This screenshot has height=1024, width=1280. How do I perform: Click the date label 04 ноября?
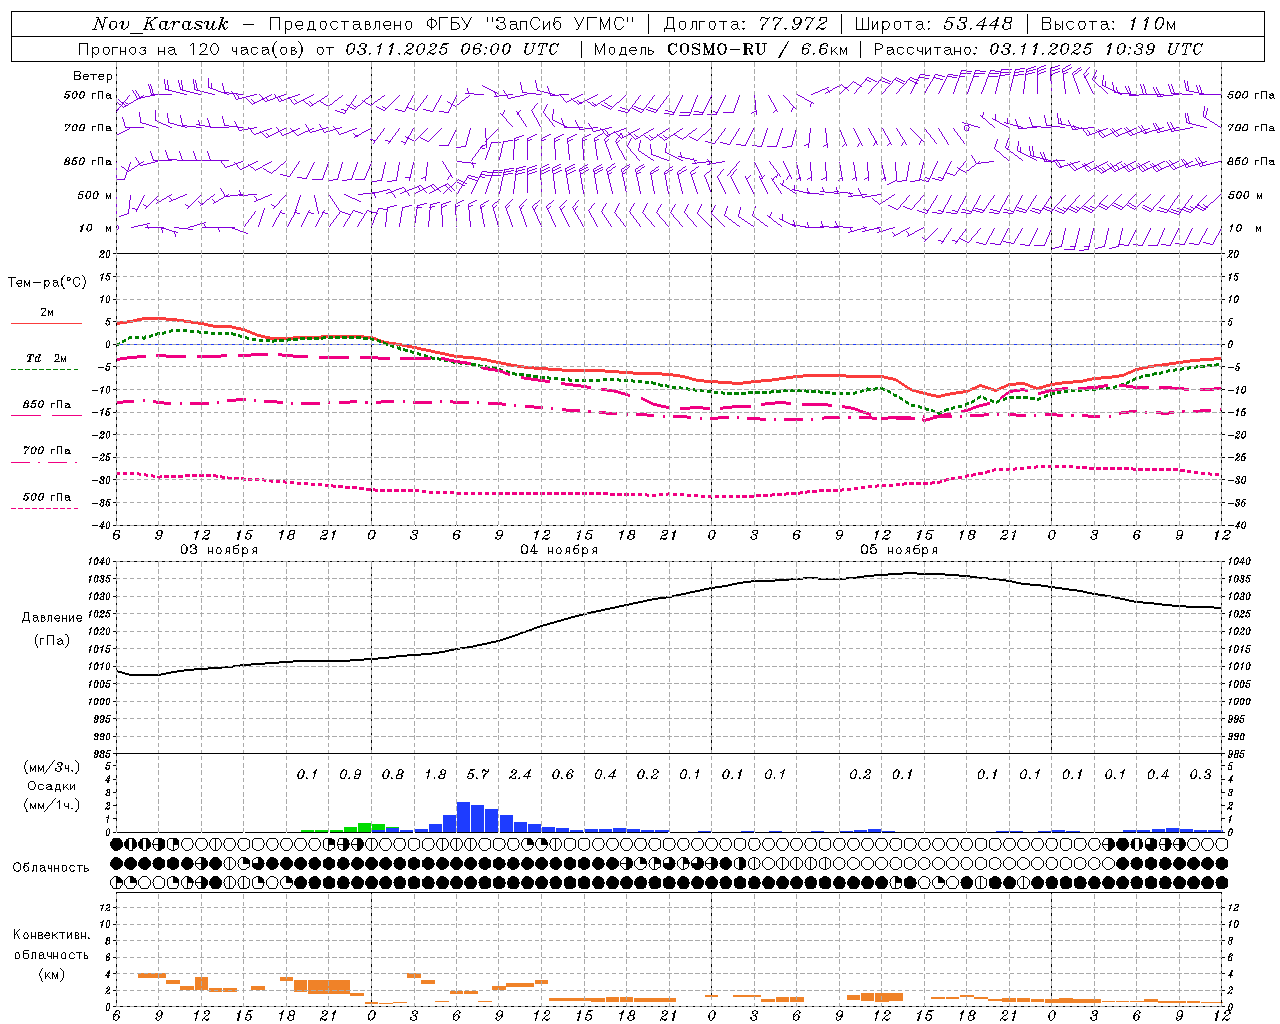[x=559, y=550]
